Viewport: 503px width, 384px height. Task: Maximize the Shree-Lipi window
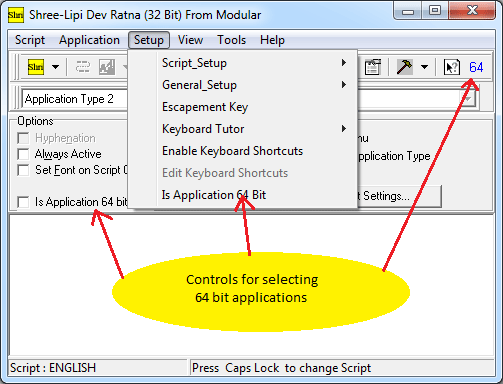435,11
